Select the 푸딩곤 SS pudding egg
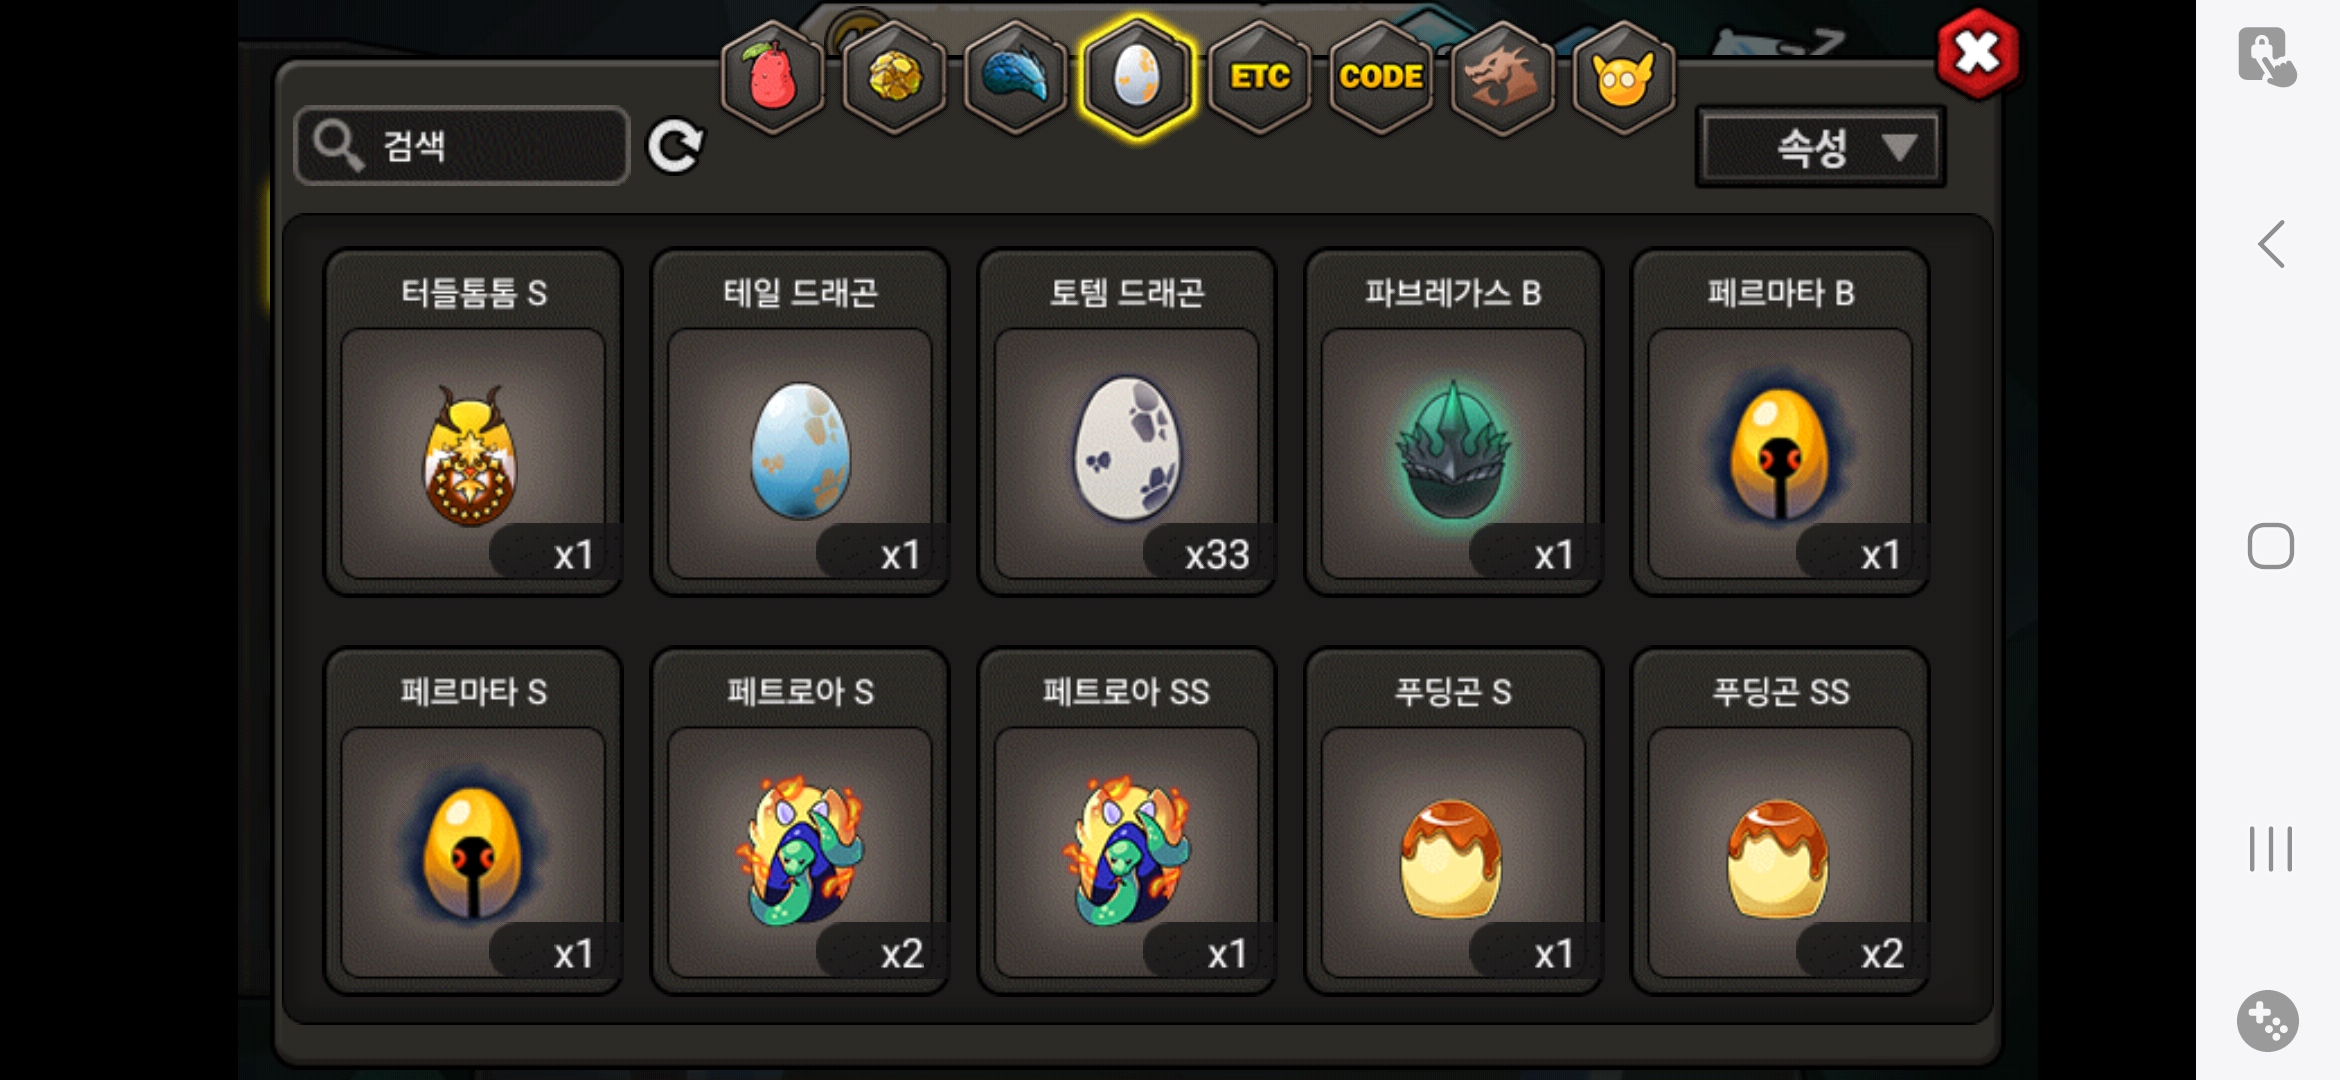 coord(1780,821)
